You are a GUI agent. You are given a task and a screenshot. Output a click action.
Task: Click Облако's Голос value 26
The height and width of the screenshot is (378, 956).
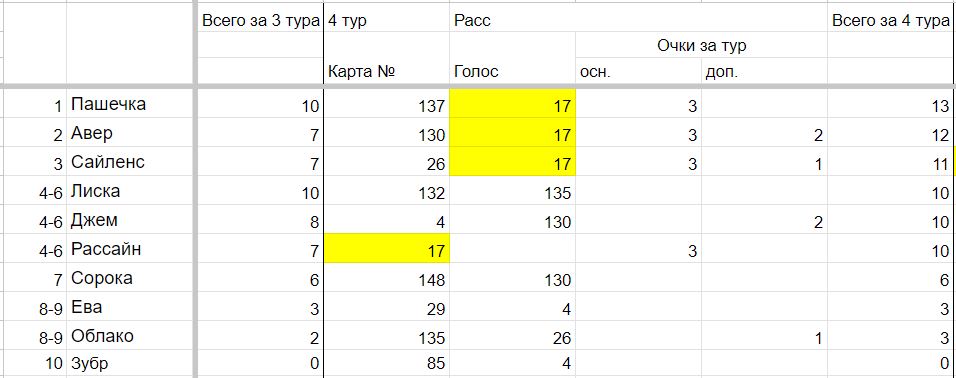point(512,336)
